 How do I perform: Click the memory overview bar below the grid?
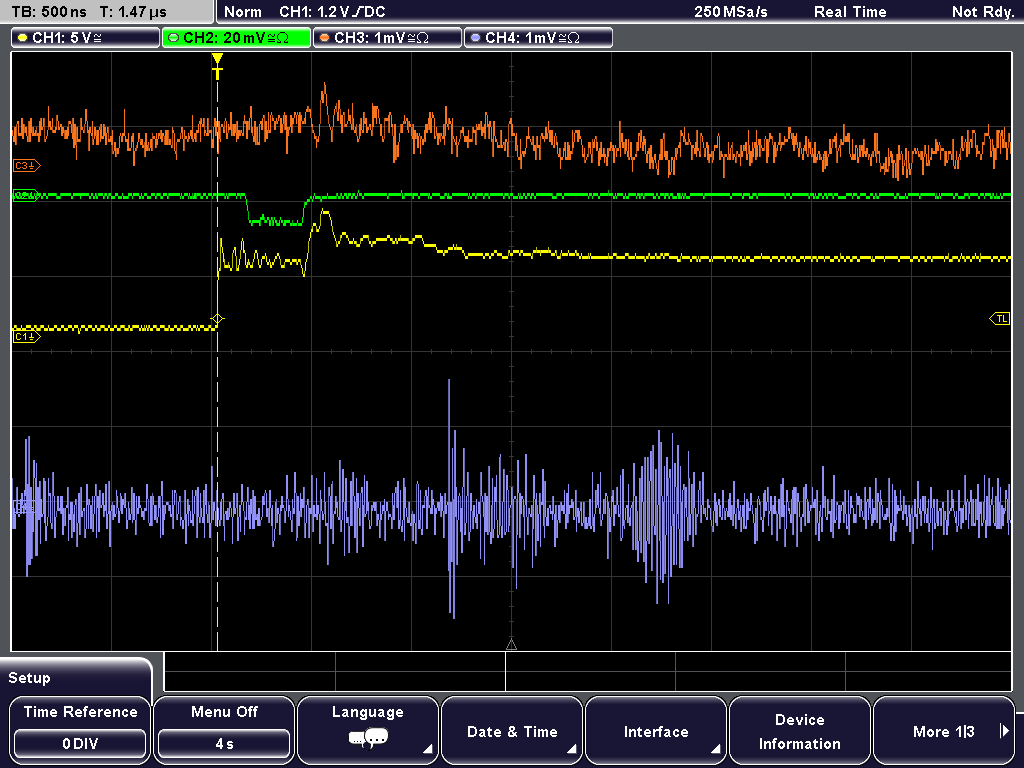pos(588,672)
